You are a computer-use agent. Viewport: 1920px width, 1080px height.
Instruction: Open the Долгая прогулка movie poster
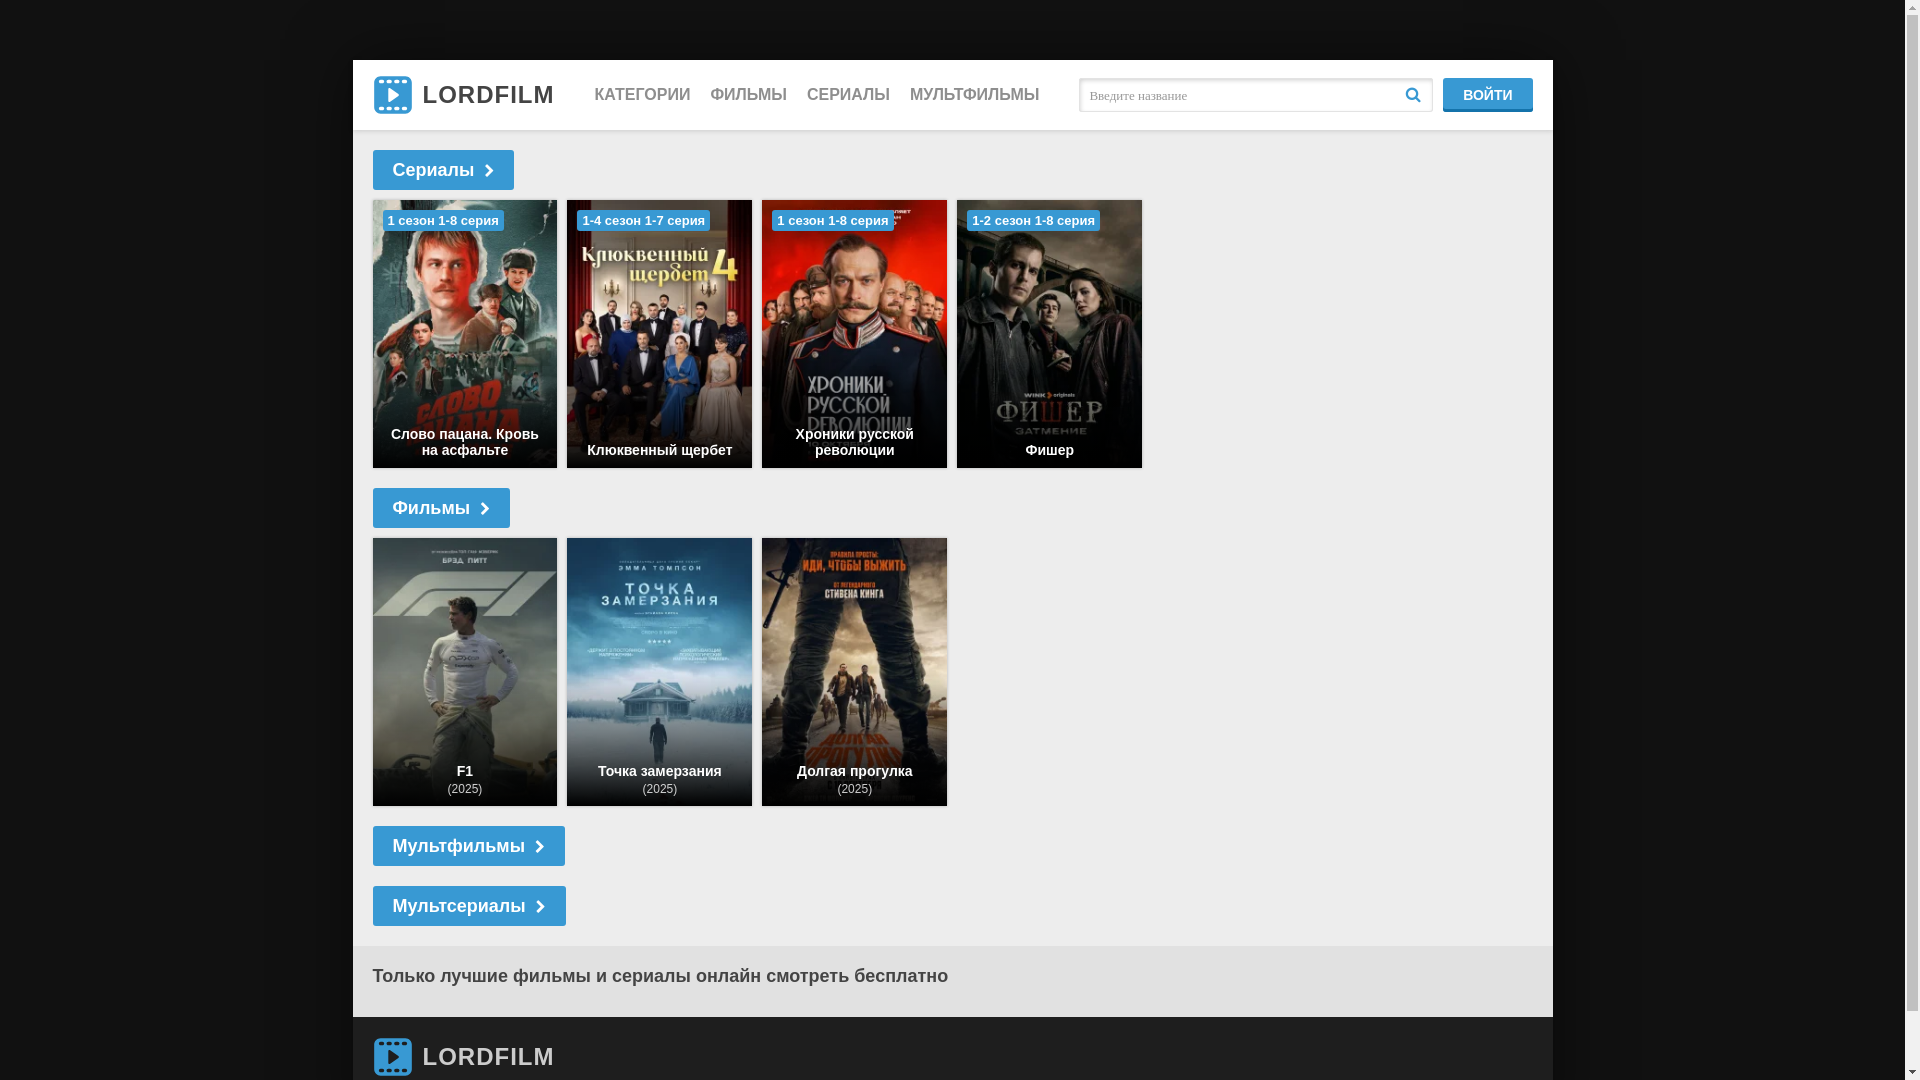[x=854, y=672]
